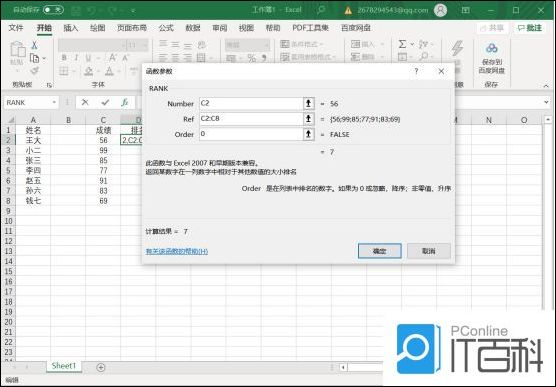Image resolution: width=556 pixels, height=387 pixels.
Task: Click the 批注 comments button
Action: (x=530, y=28)
